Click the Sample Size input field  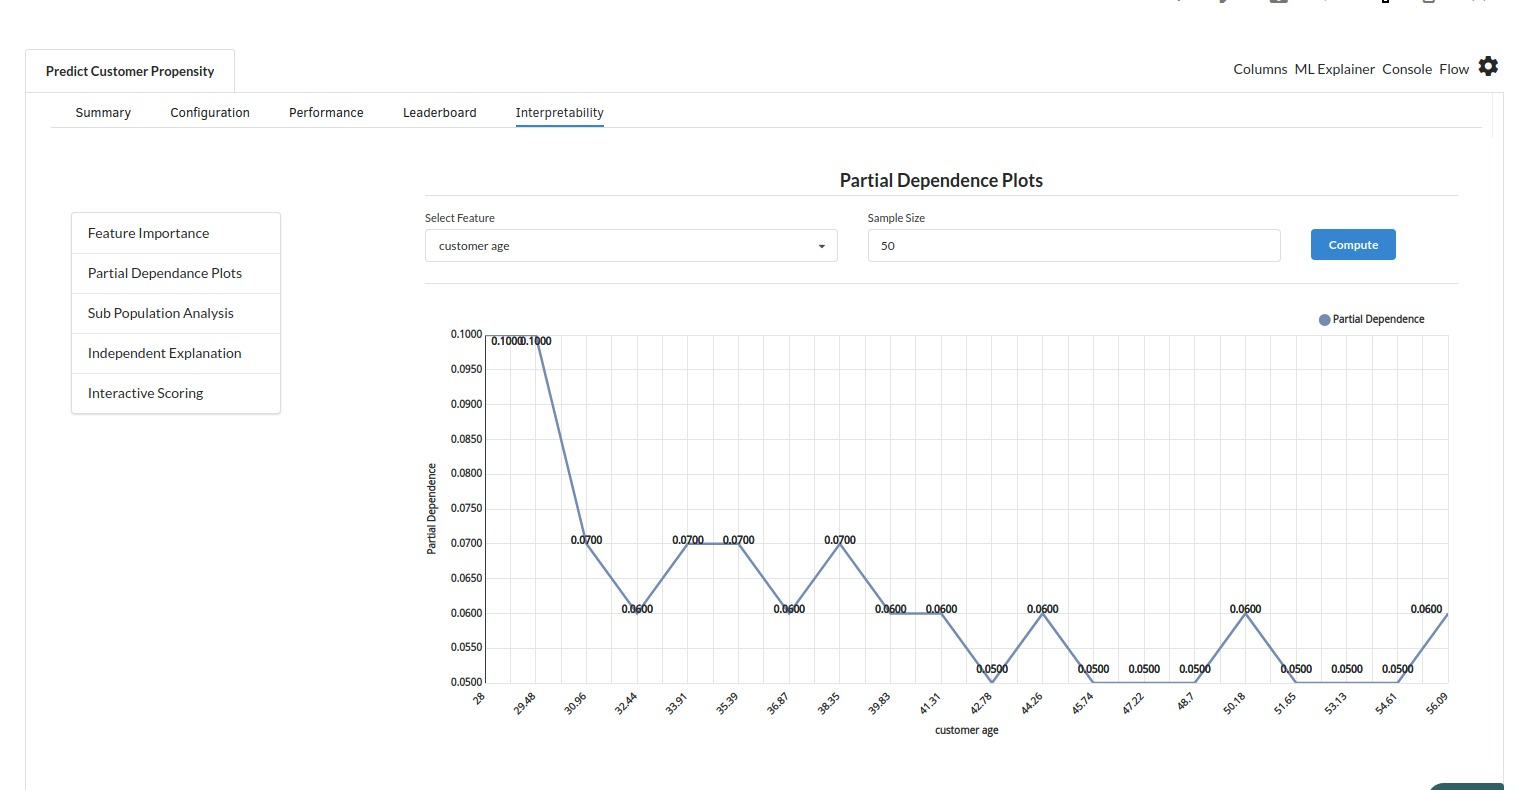tap(1074, 246)
